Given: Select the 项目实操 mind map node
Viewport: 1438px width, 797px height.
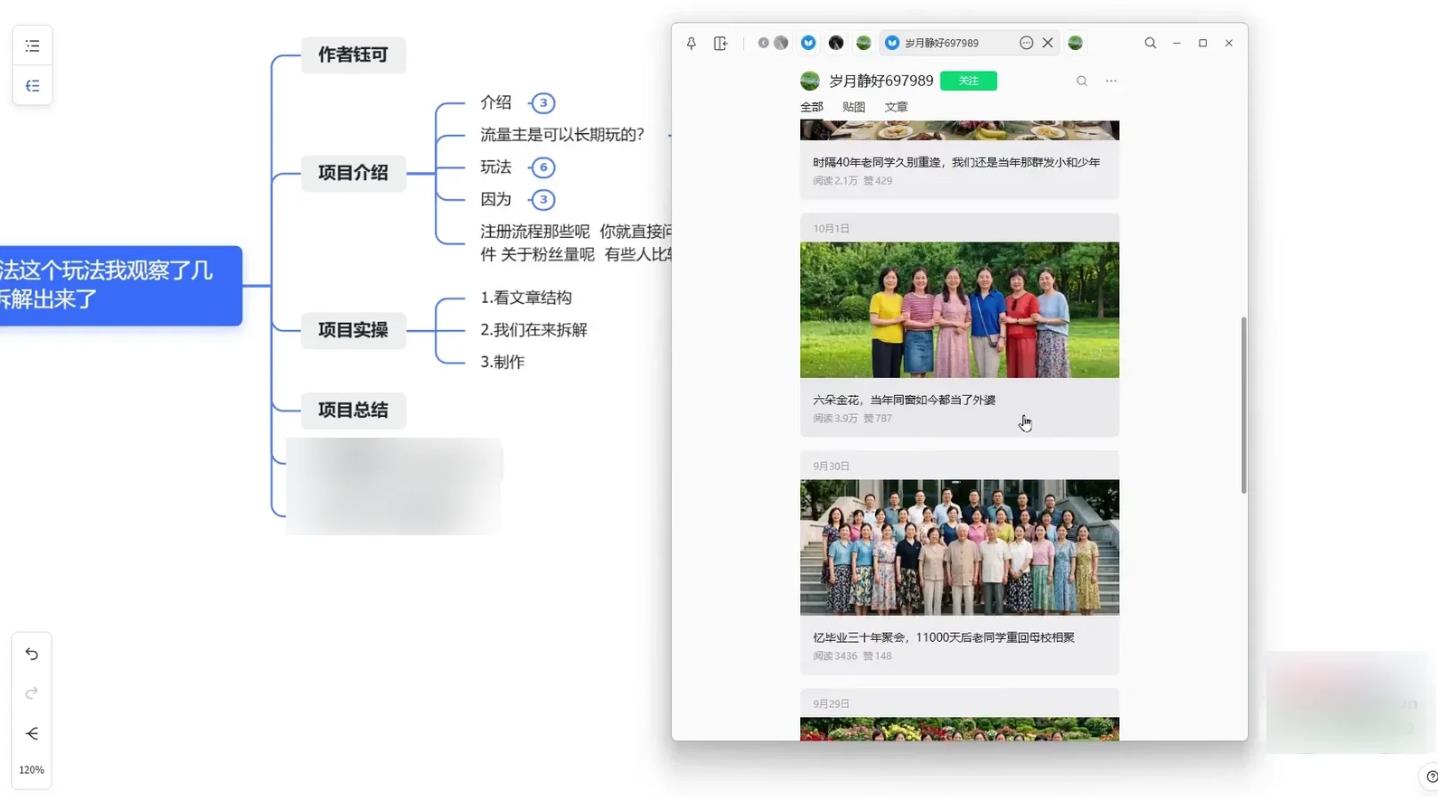Looking at the screenshot, I should click(x=353, y=330).
